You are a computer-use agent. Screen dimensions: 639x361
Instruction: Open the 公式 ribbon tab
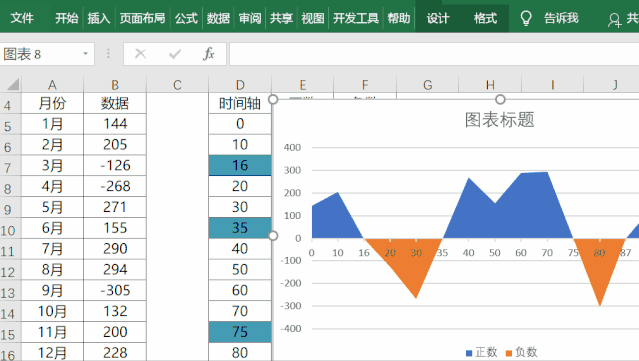point(186,18)
